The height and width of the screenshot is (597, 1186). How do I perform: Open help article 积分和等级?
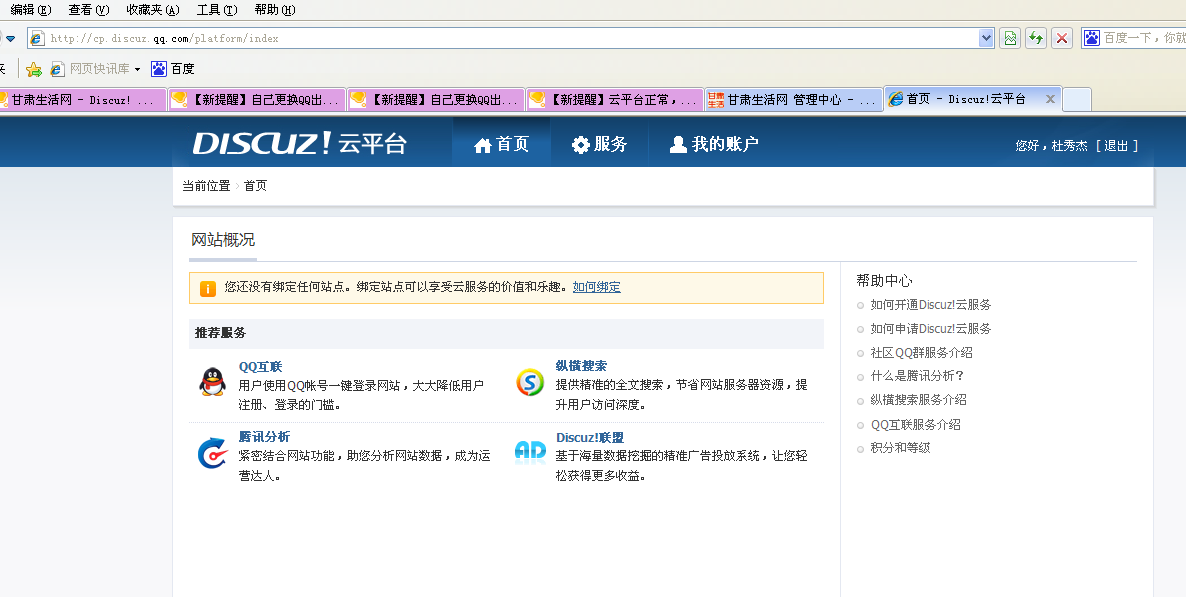(x=900, y=447)
